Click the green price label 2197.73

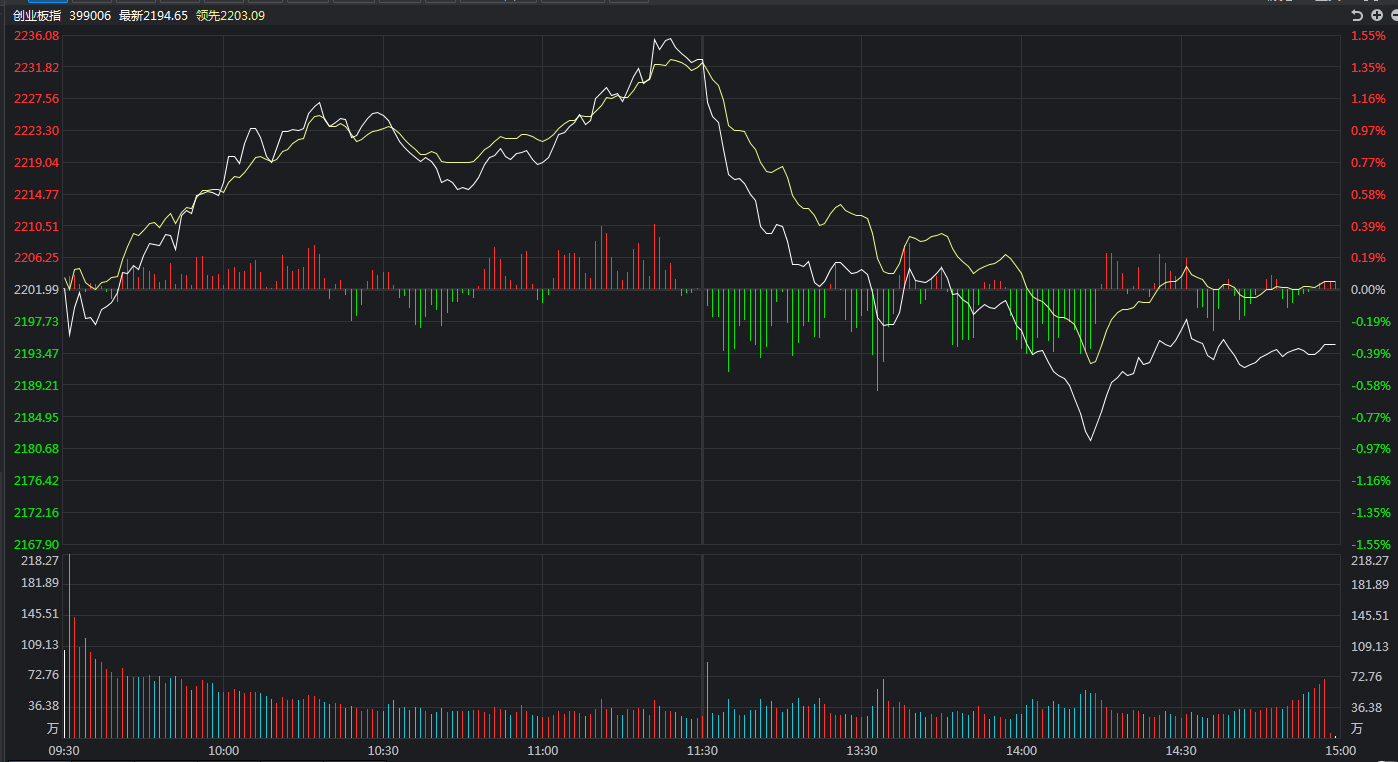coord(37,321)
